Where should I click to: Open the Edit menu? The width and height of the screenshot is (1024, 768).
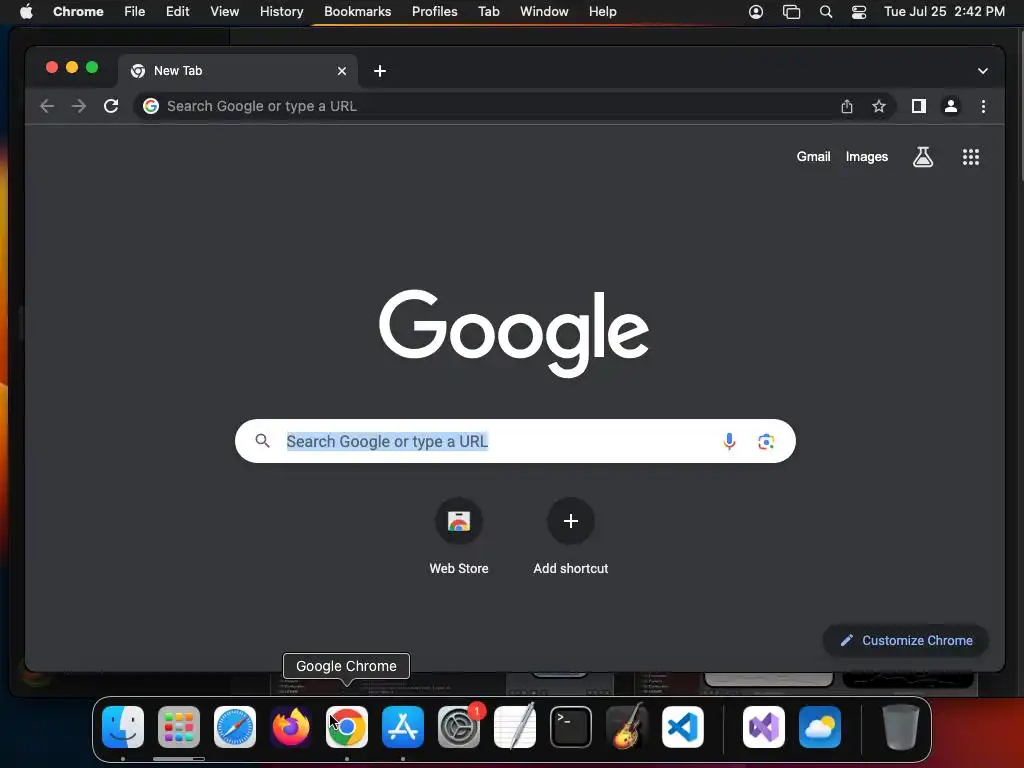pyautogui.click(x=177, y=12)
